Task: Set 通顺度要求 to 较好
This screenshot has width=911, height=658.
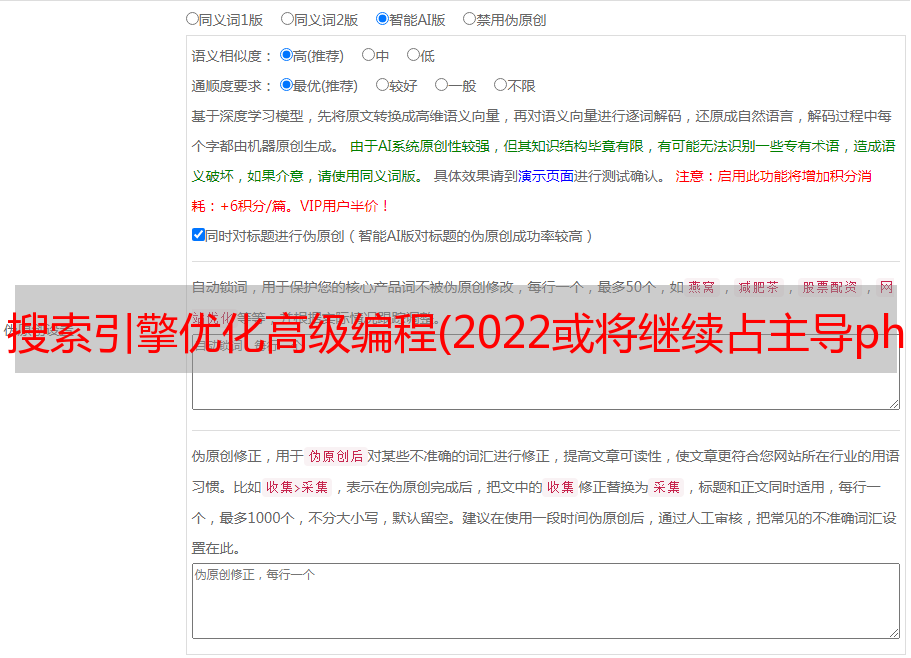Action: [x=382, y=85]
